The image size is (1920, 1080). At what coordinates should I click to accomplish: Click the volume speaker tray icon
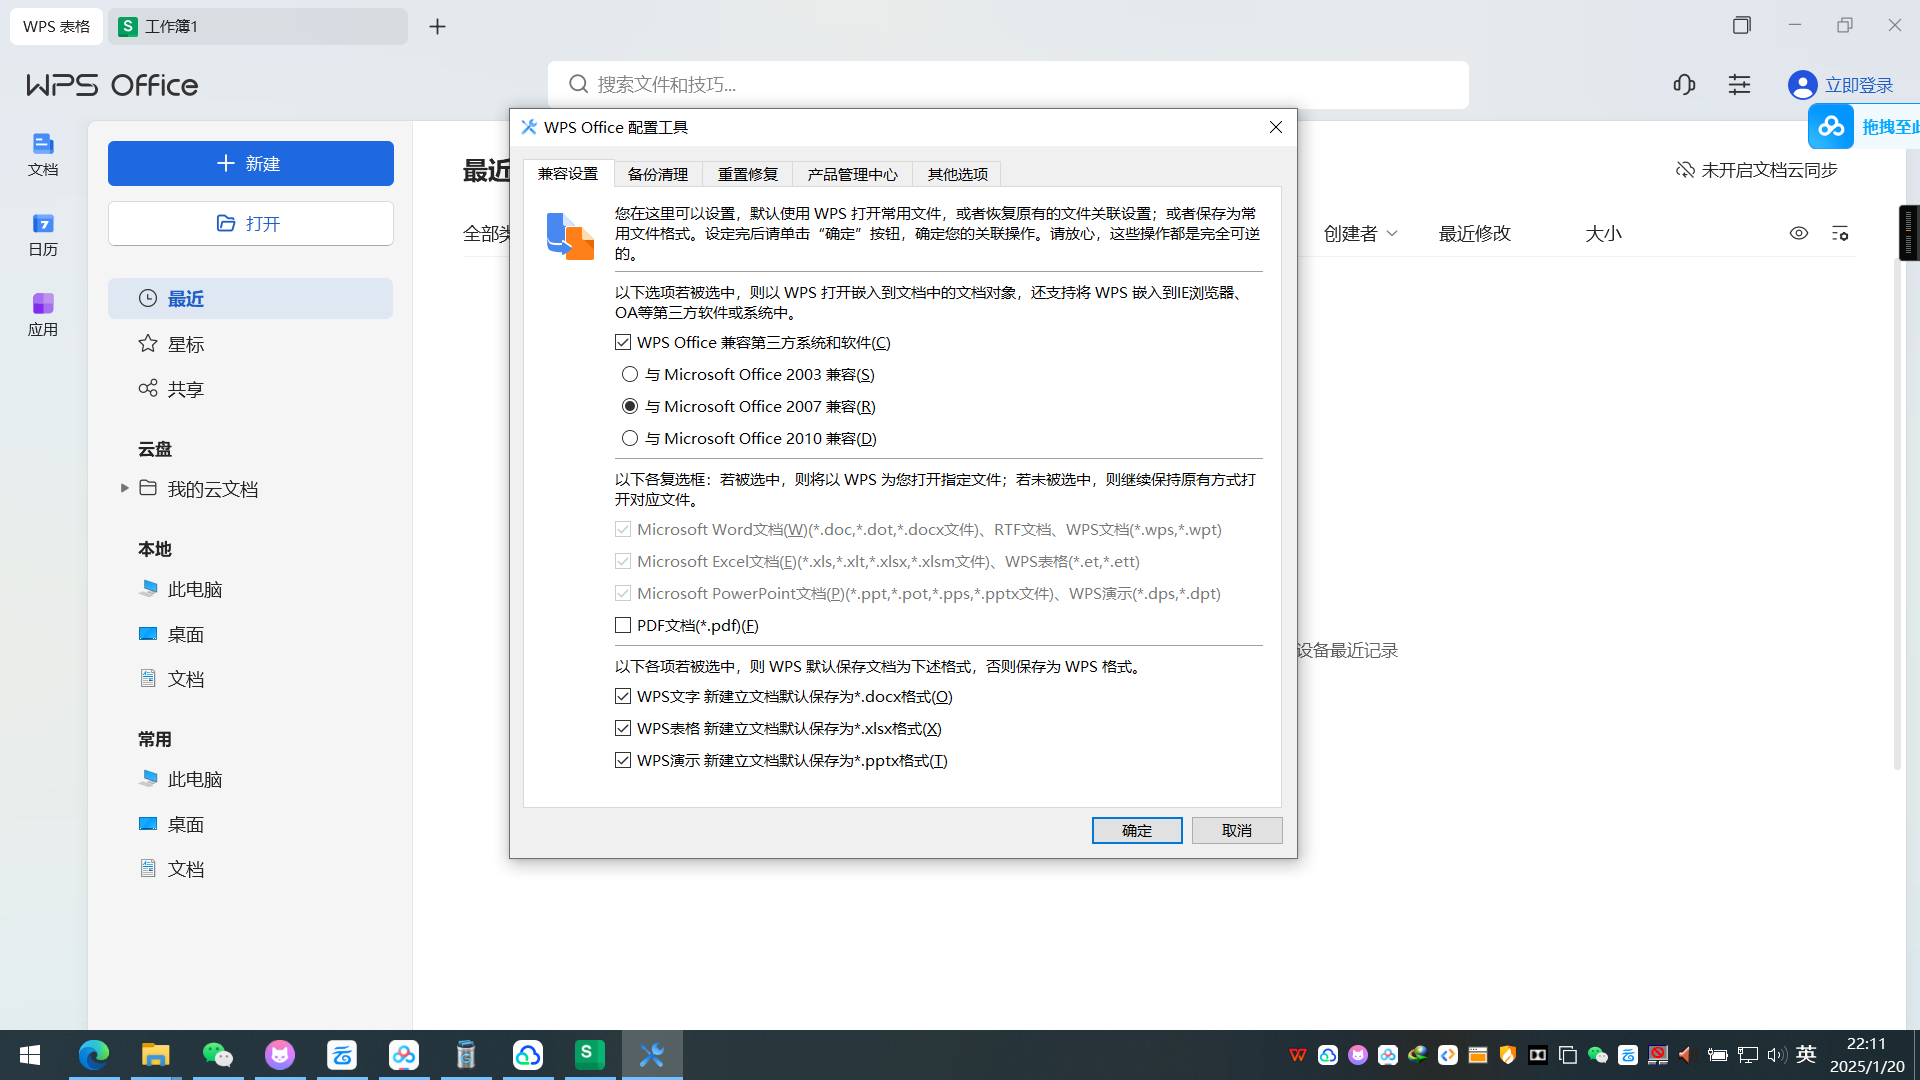1776,1055
